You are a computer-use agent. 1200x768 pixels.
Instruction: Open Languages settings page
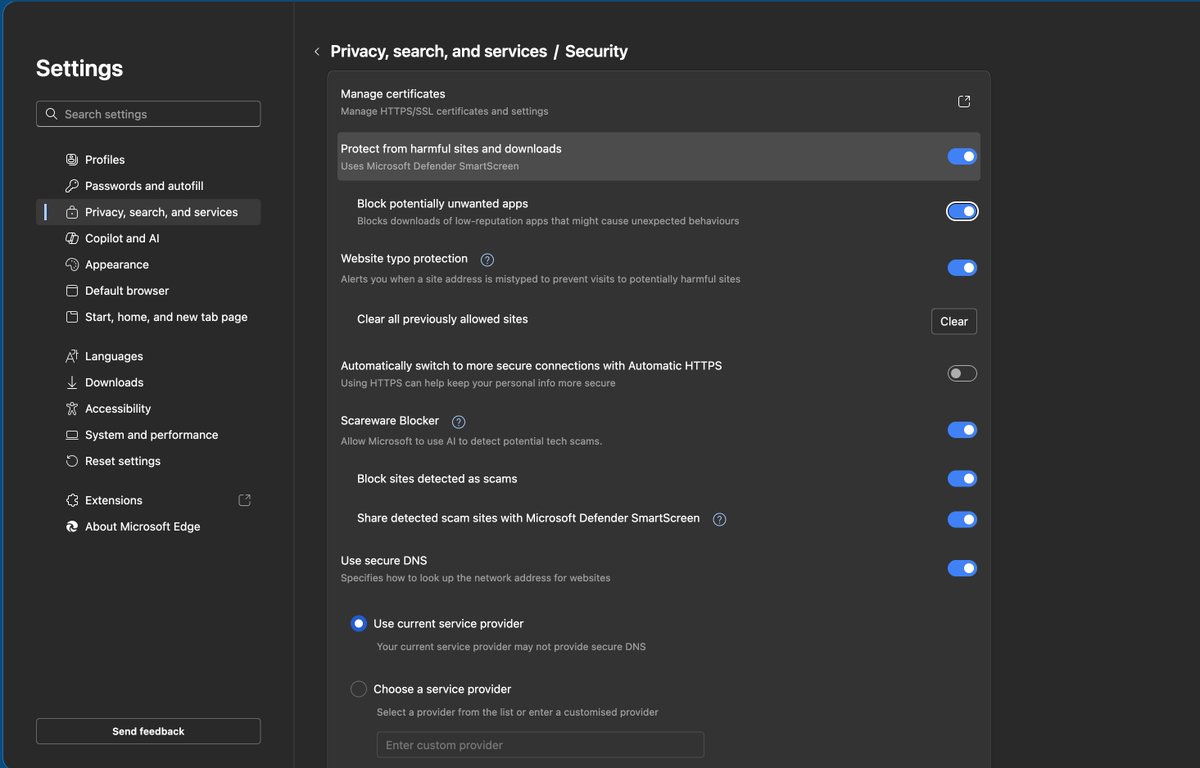click(148, 356)
